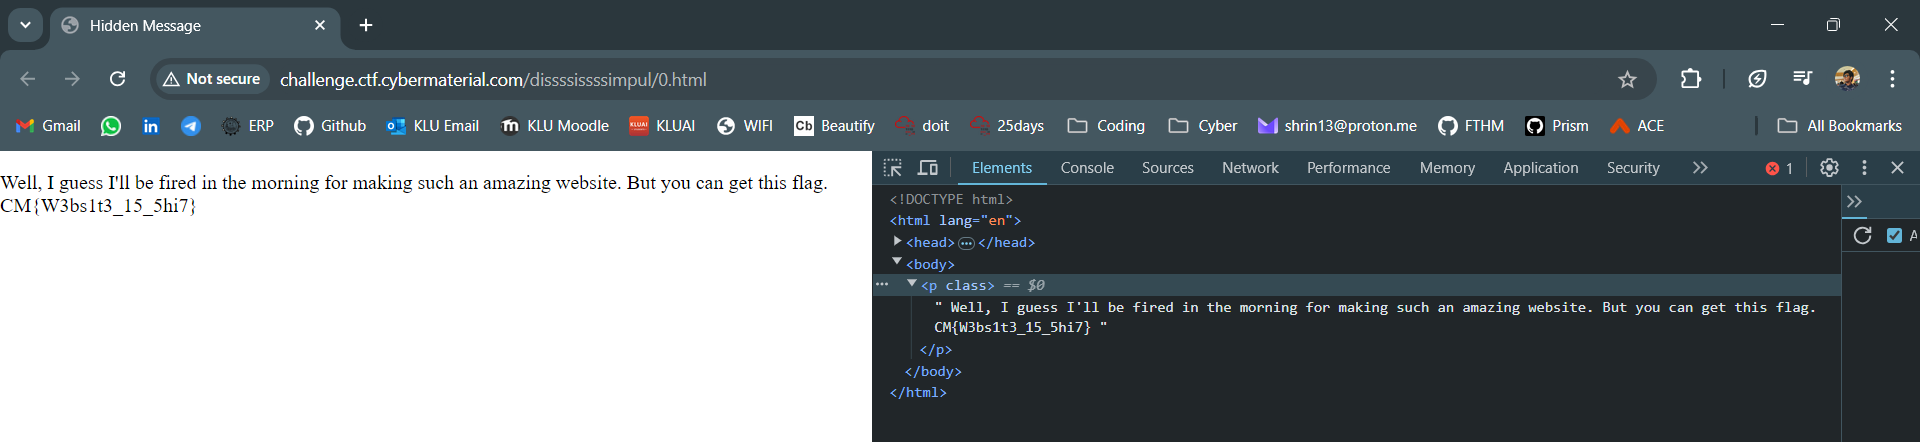Image resolution: width=1920 pixels, height=442 pixels.
Task: Collapse the body element node
Action: click(x=897, y=263)
